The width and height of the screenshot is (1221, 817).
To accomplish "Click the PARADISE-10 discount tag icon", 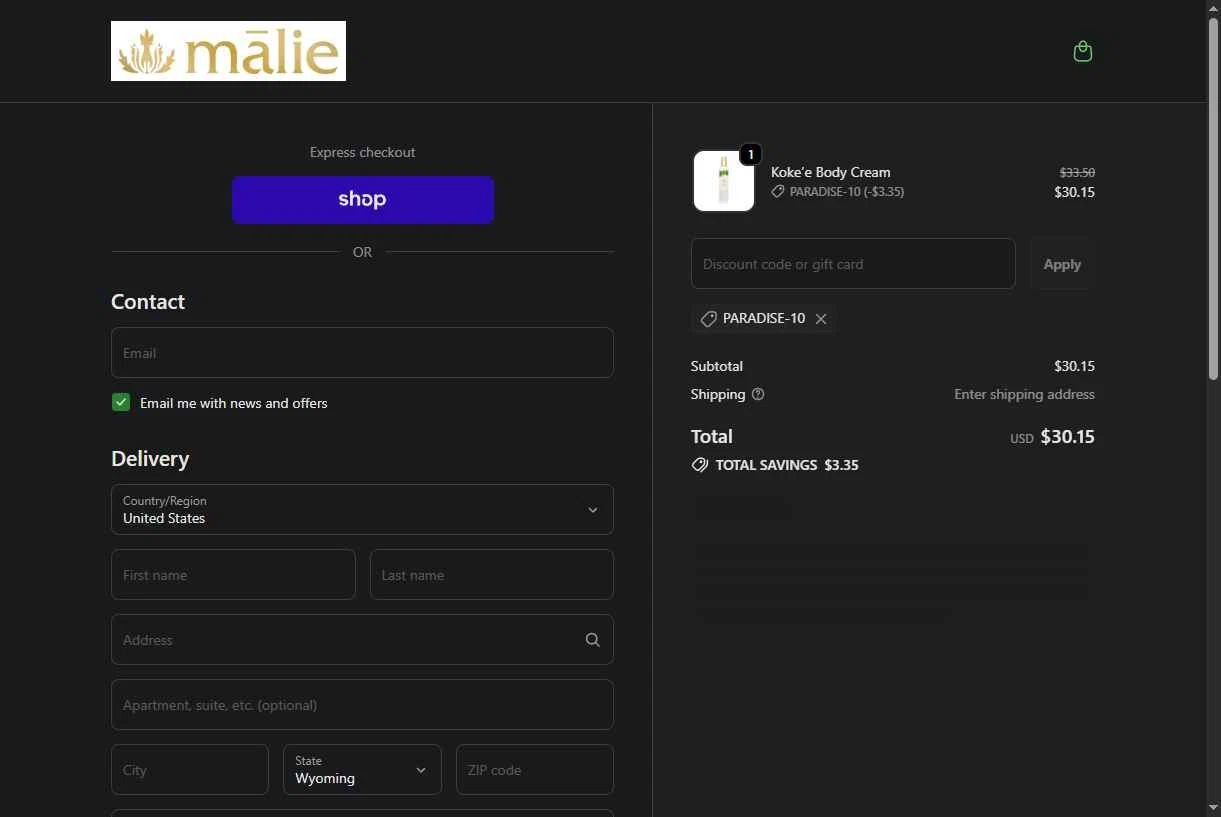I will (708, 319).
